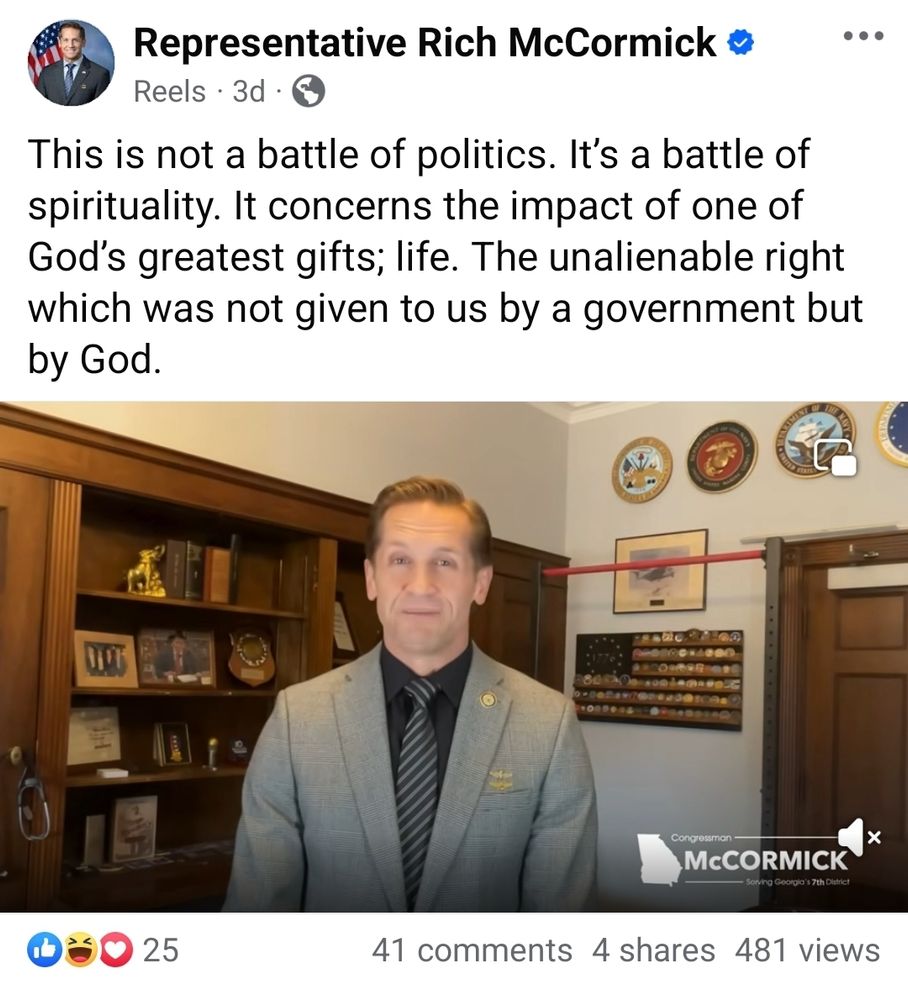
Task: Click the video to play the reel
Action: (x=454, y=650)
